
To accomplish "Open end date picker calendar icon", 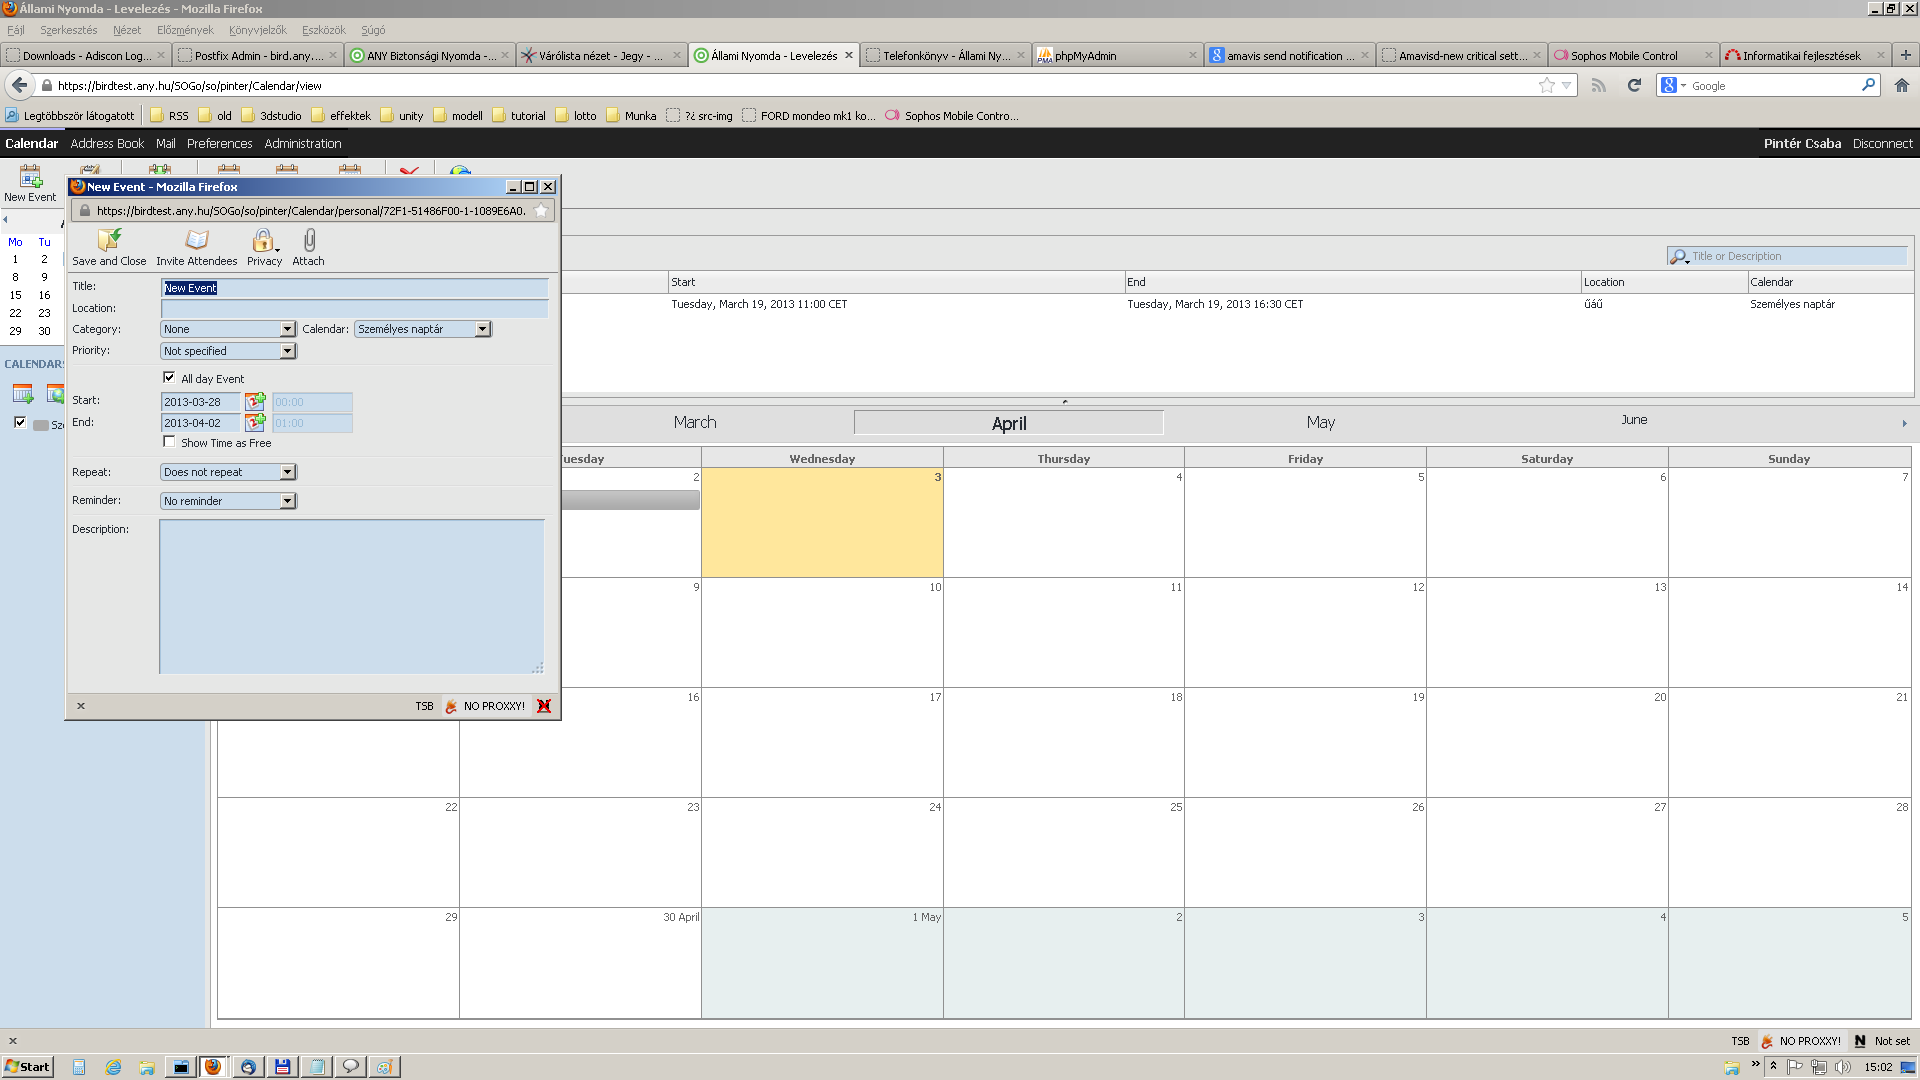I will [x=255, y=423].
